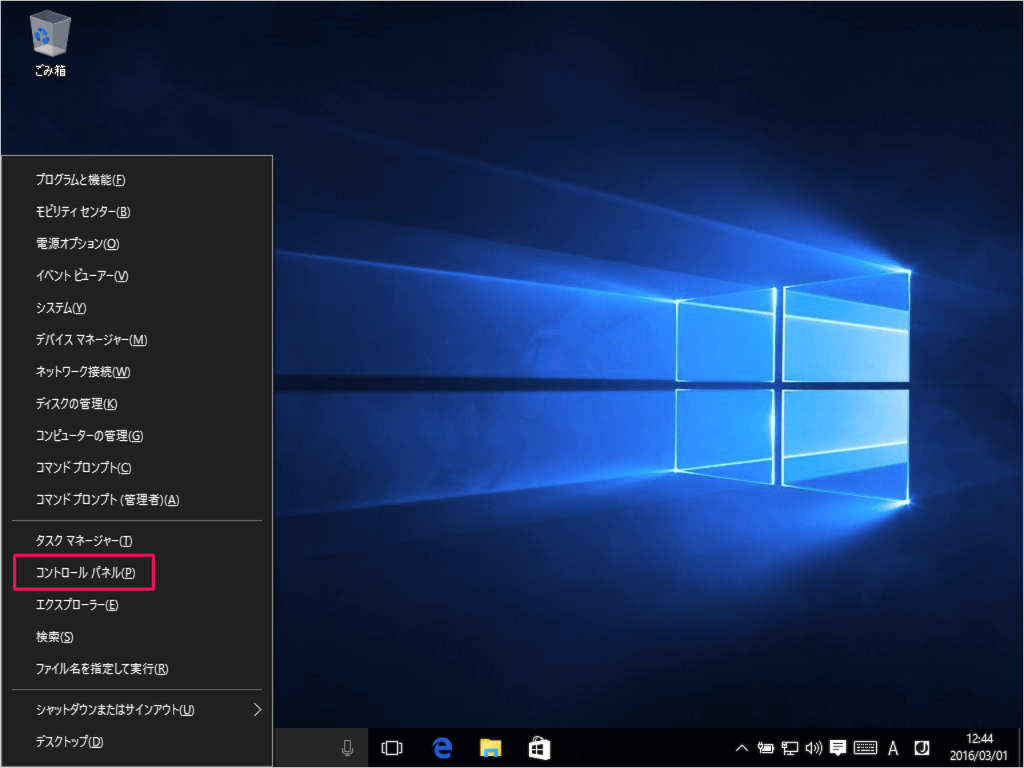This screenshot has height=768, width=1024.
Task: Show hidden tray icons with the chevron
Action: click(741, 748)
